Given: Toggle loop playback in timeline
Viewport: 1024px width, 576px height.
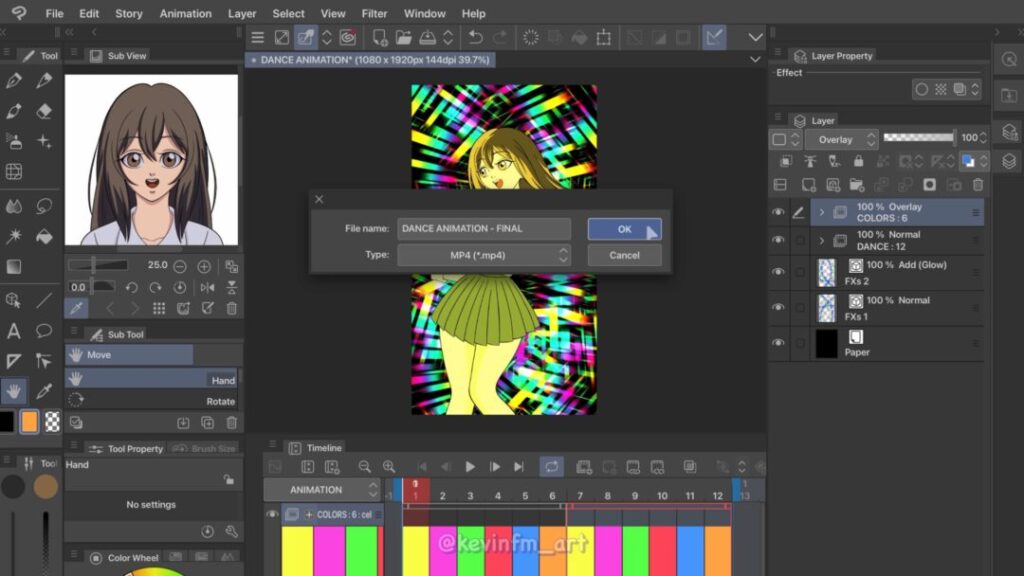Looking at the screenshot, I should click(552, 466).
